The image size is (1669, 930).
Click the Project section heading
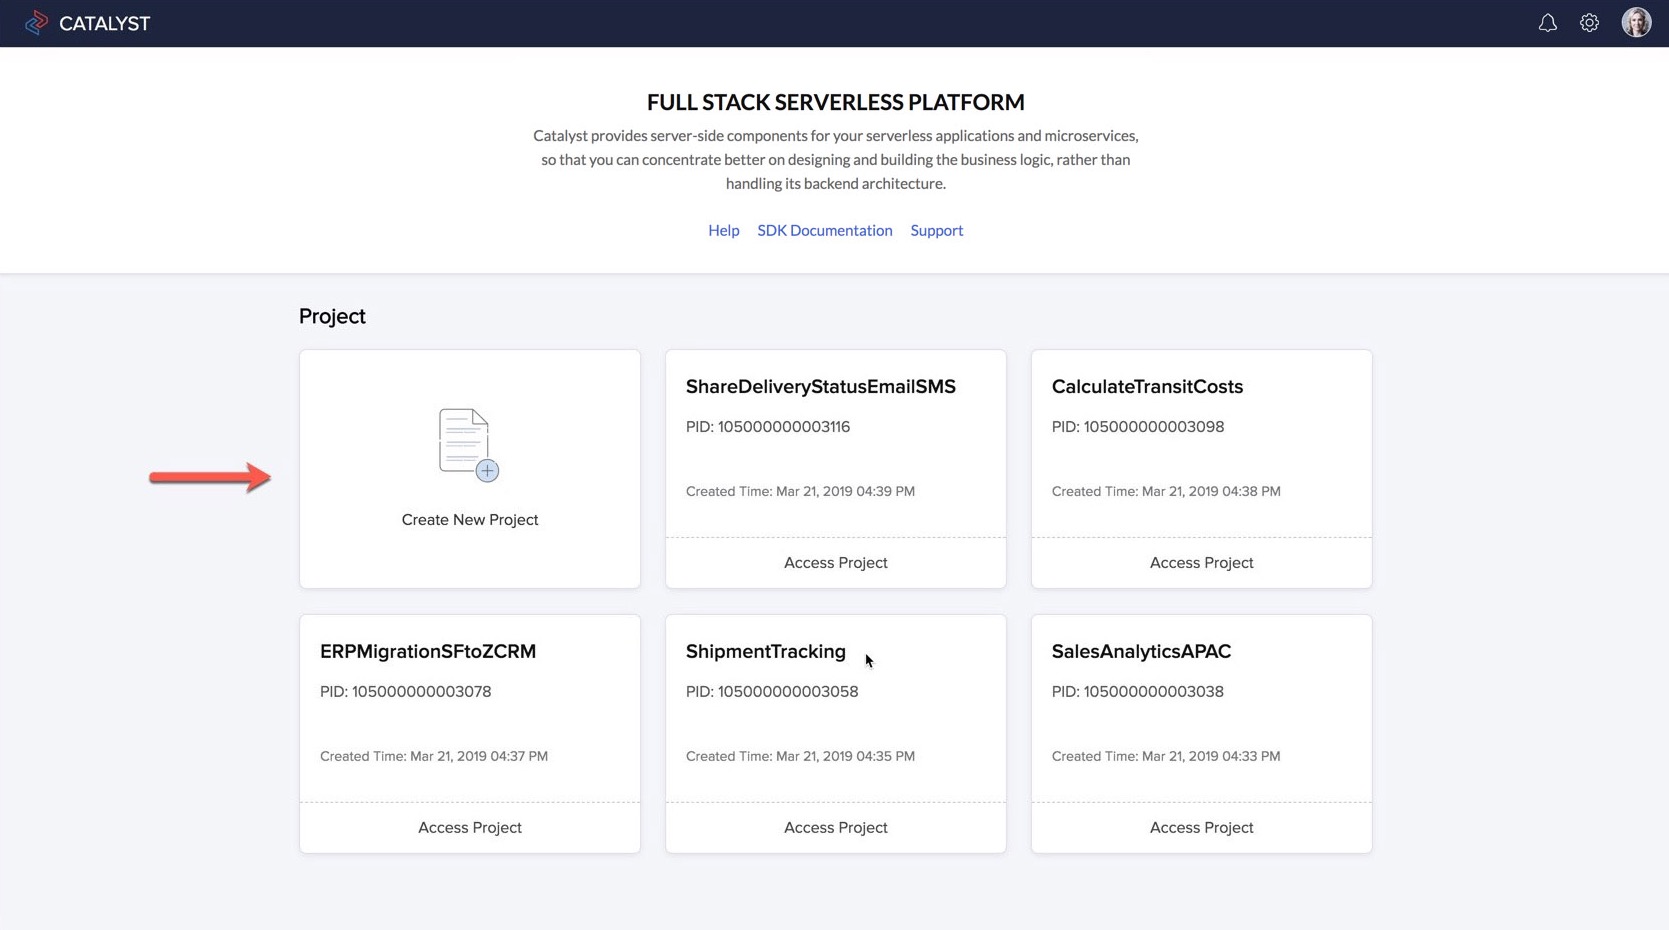[x=332, y=316]
